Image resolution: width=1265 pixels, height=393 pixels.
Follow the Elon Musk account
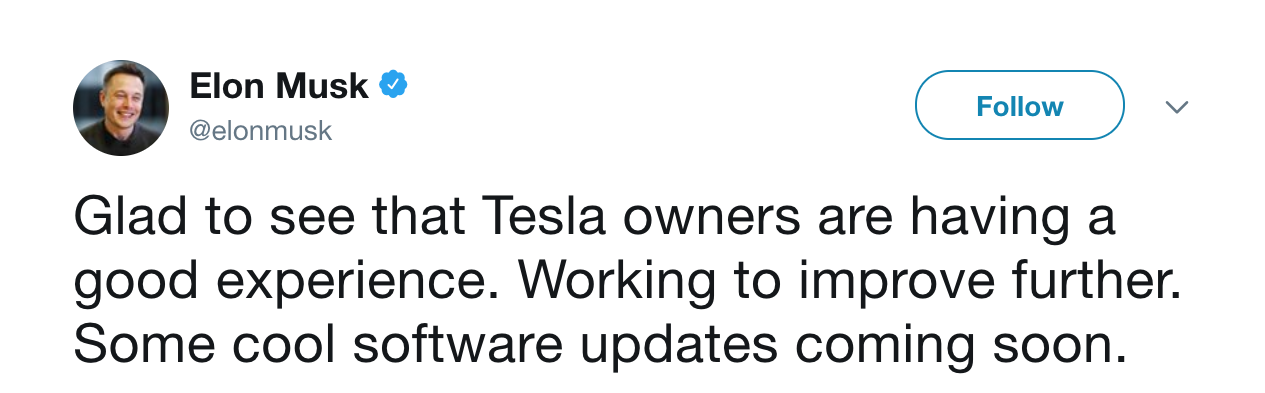click(x=1020, y=105)
